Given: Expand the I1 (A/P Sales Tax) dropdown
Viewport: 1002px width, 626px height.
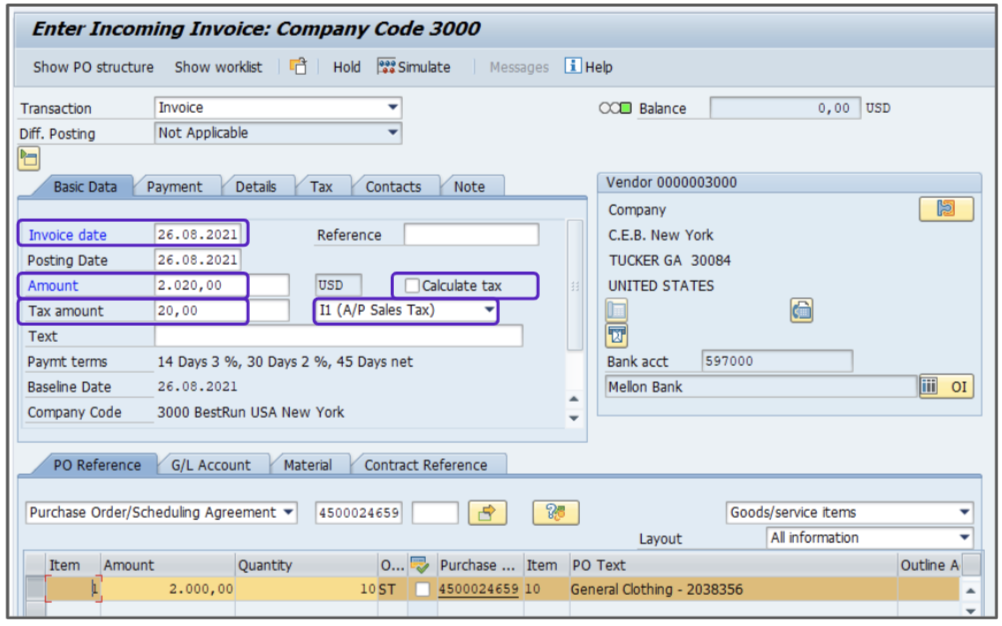Looking at the screenshot, I should (489, 311).
